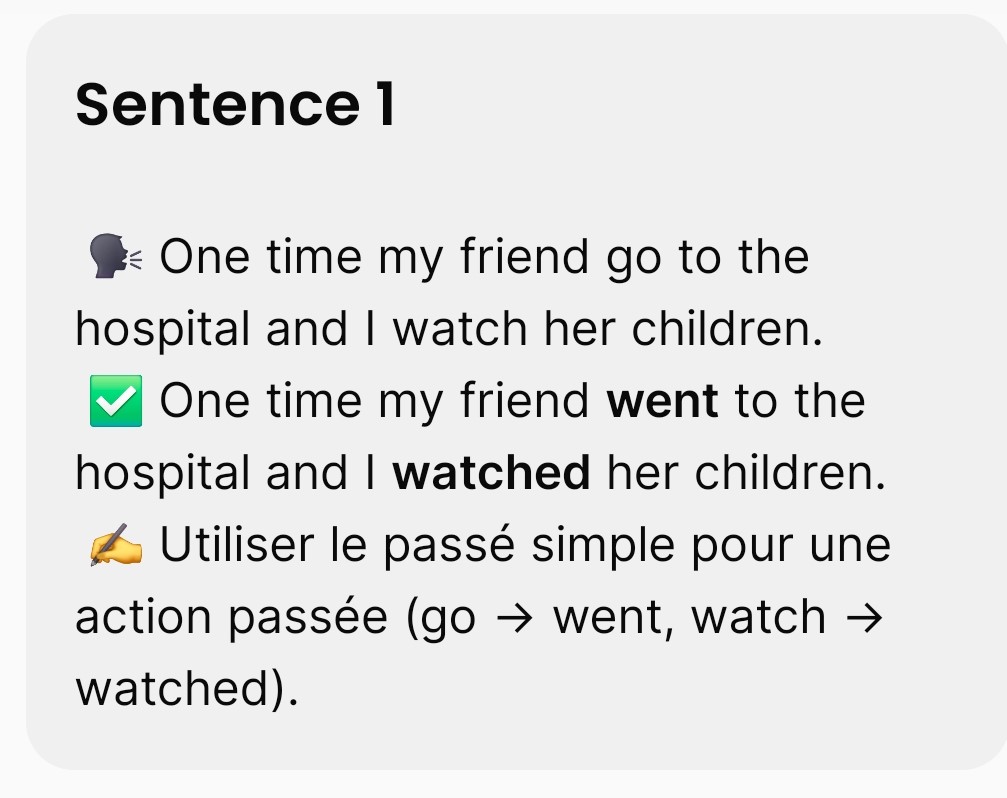This screenshot has width=1007, height=798.
Task: Click the speaking head icon
Action: [x=116, y=258]
